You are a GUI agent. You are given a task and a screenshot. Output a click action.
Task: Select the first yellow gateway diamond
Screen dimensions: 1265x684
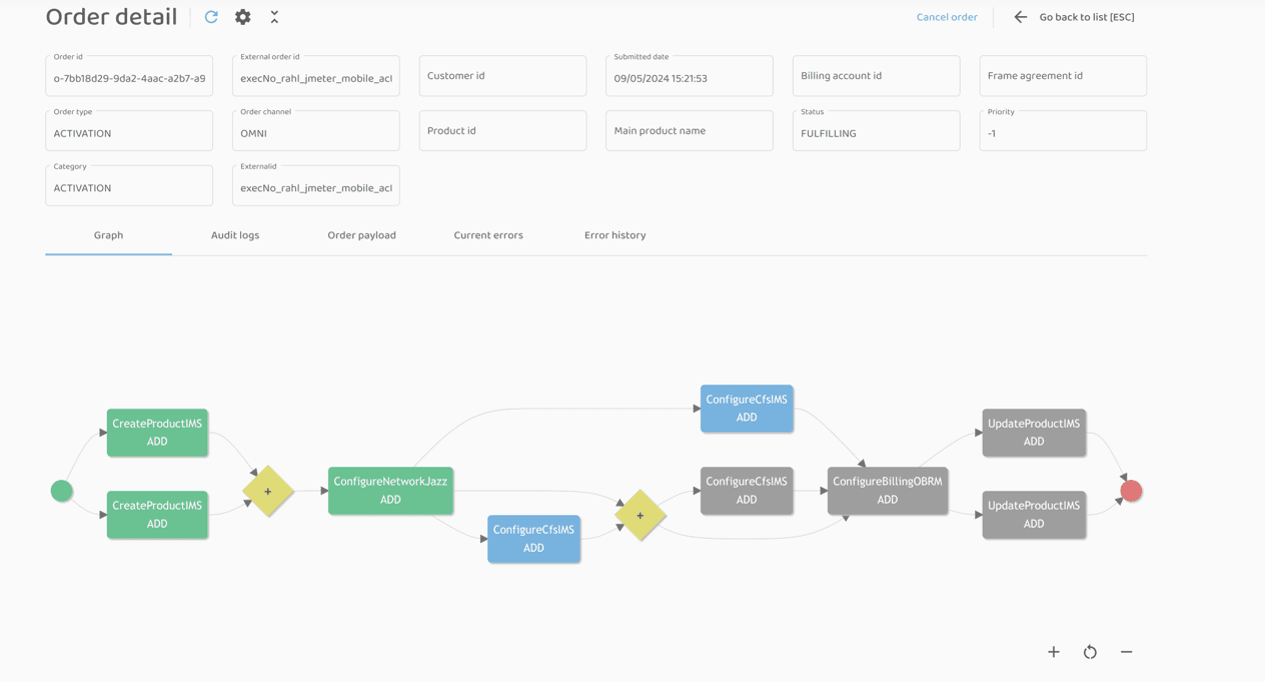[268, 491]
